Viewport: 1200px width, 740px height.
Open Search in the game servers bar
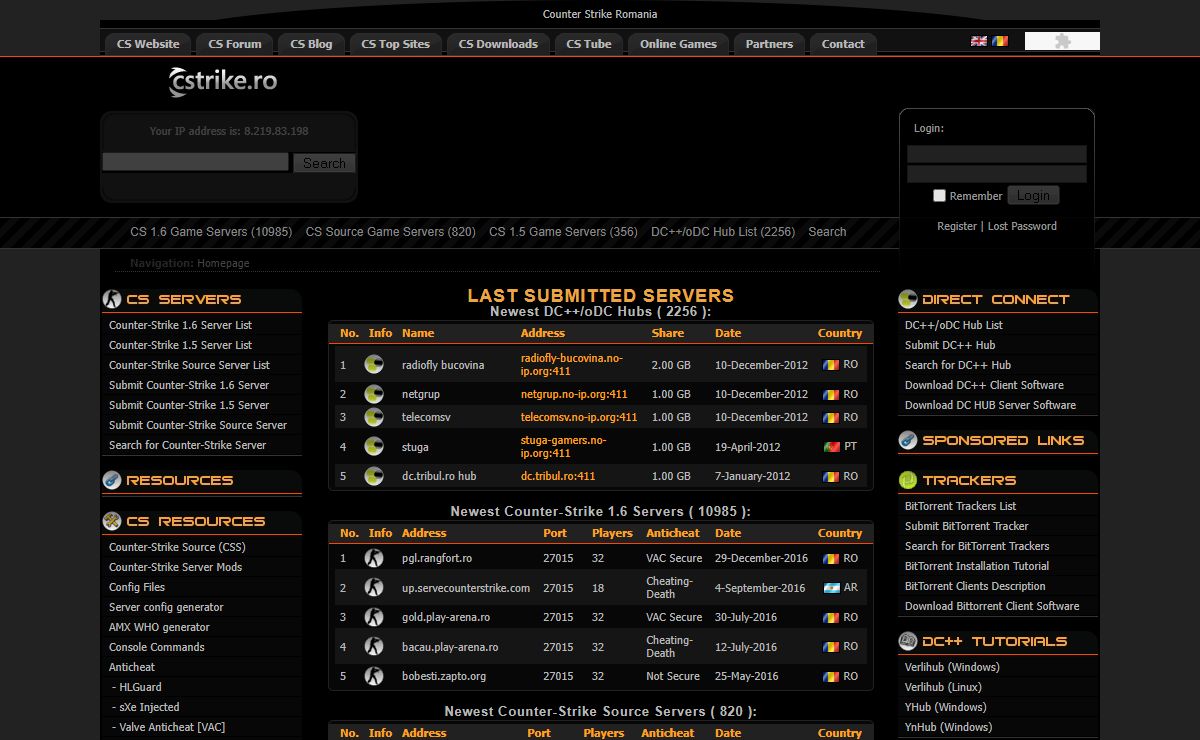pyautogui.click(x=827, y=232)
